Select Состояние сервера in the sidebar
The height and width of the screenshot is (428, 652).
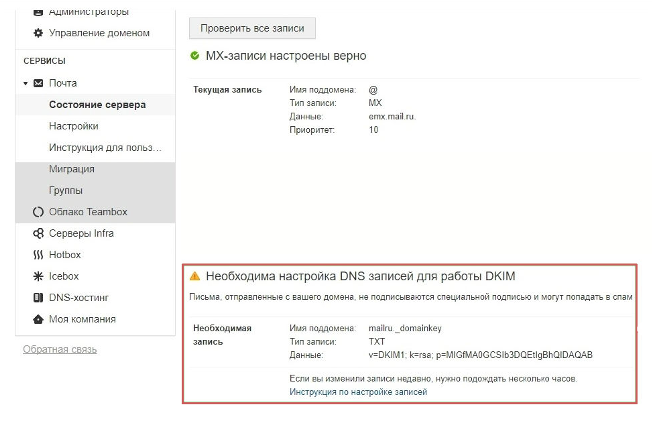(97, 104)
